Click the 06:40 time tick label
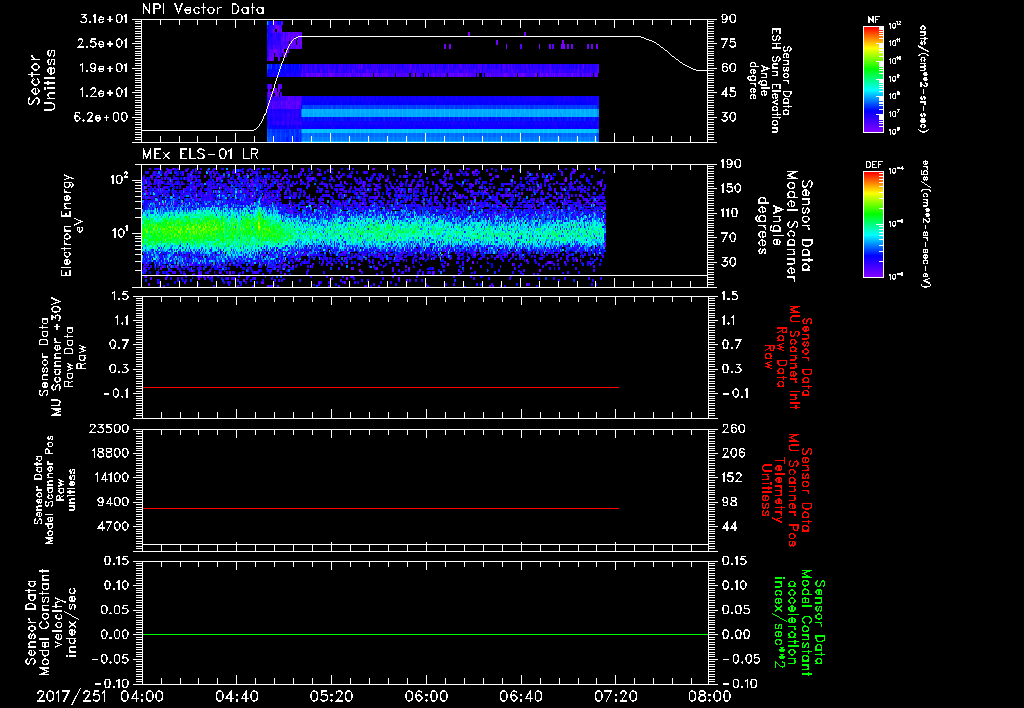Image resolution: width=1024 pixels, height=708 pixels. (x=520, y=696)
